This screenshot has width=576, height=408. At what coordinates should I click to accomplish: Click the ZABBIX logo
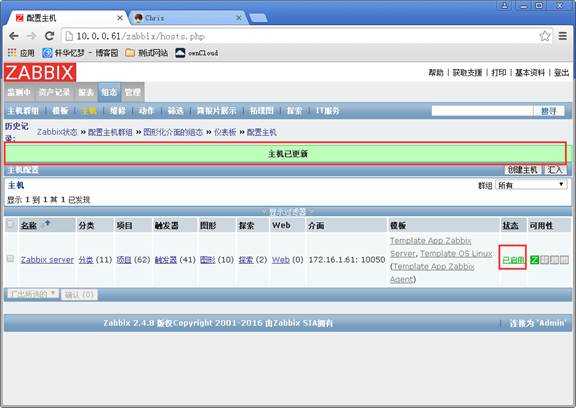[x=40, y=72]
